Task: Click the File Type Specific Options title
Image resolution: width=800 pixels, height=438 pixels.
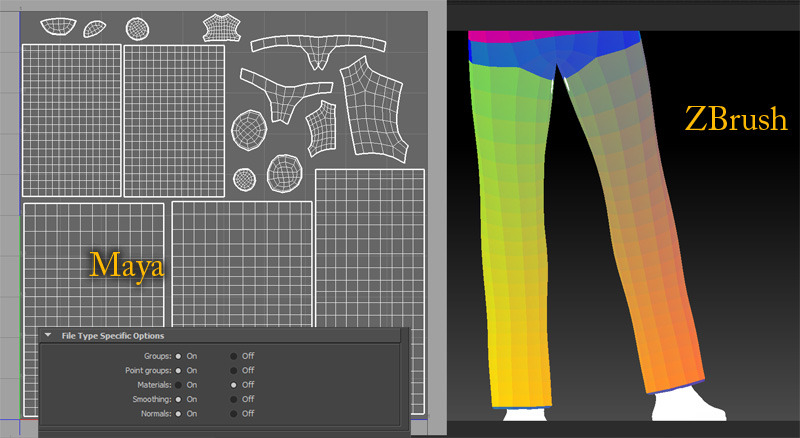Action: 113,336
